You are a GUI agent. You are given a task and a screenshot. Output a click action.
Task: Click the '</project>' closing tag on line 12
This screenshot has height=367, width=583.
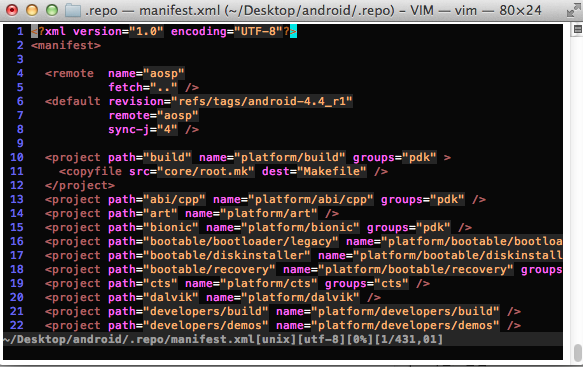point(80,185)
